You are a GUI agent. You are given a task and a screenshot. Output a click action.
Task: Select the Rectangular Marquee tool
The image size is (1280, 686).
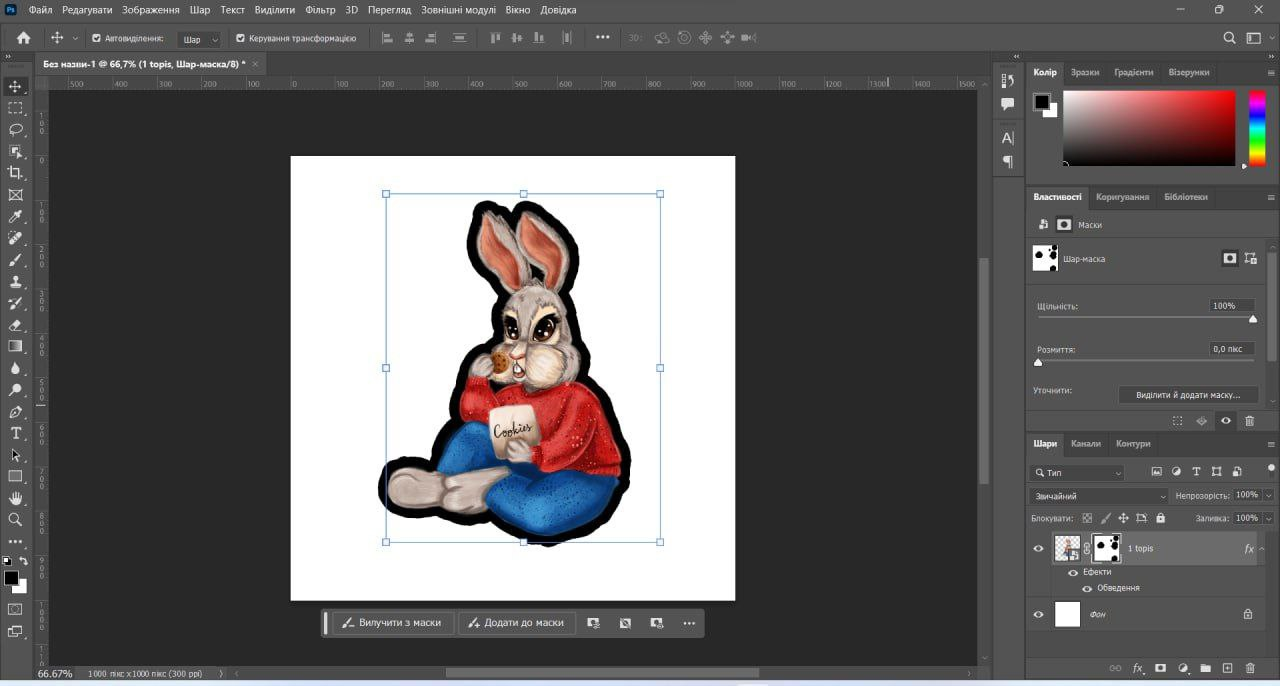15,108
